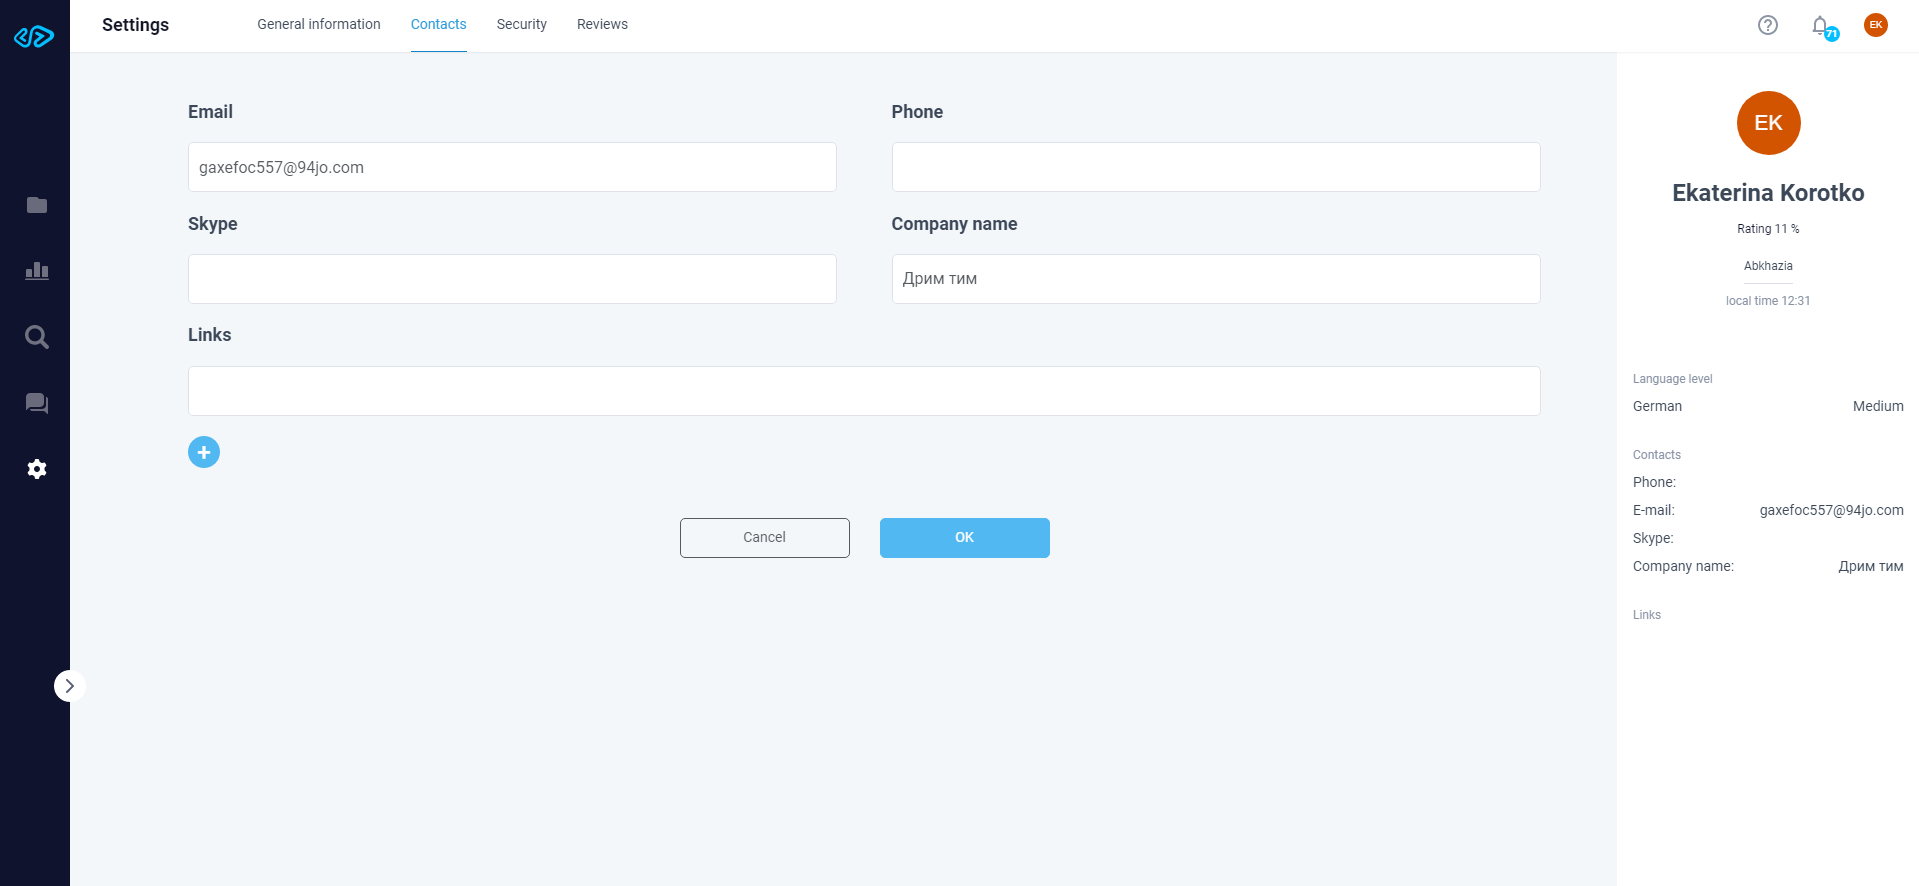The image size is (1919, 886).
Task: Focus the Email input field
Action: pyautogui.click(x=512, y=167)
